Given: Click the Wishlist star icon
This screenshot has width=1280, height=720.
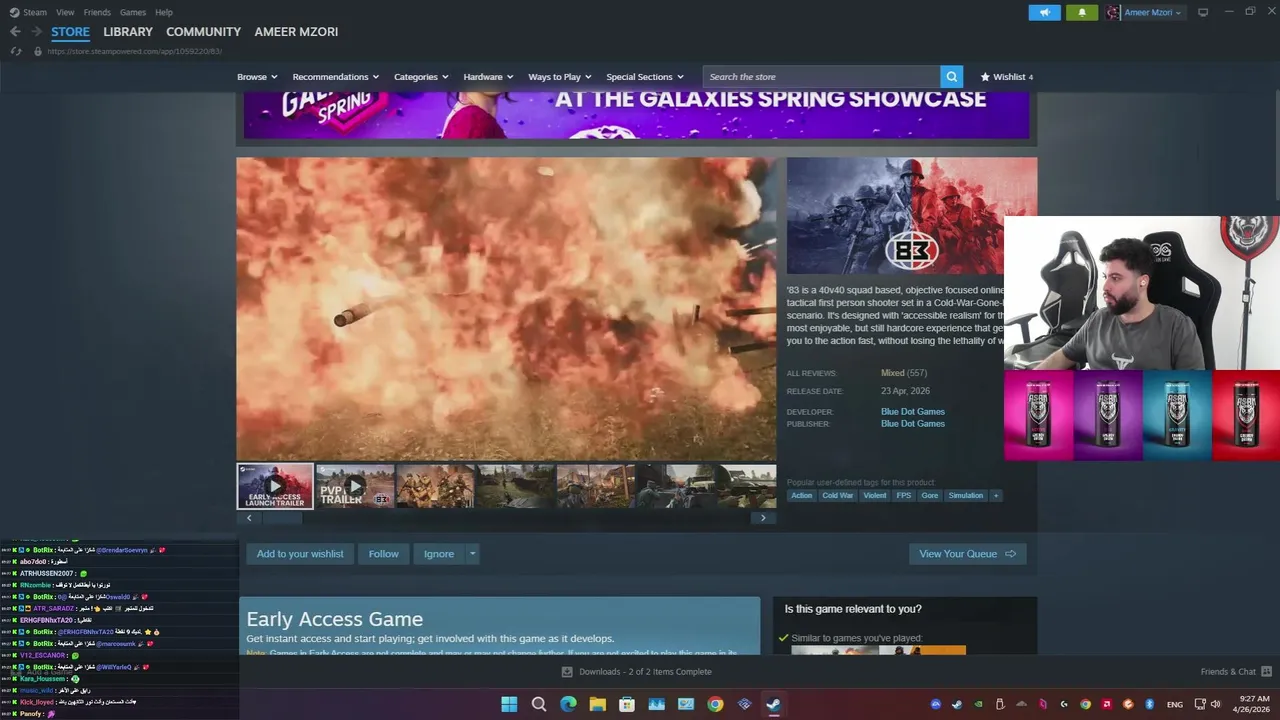Looking at the screenshot, I should pos(985,76).
